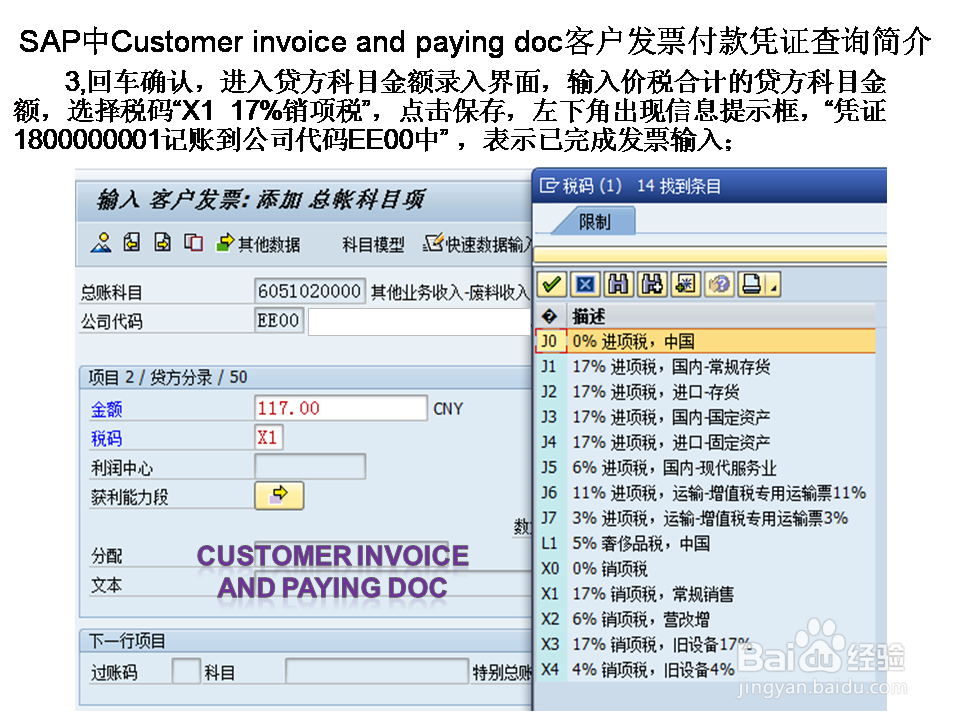Viewport: 960px width, 720px height.
Task: Open 科目模型 account model option
Action: (x=373, y=245)
